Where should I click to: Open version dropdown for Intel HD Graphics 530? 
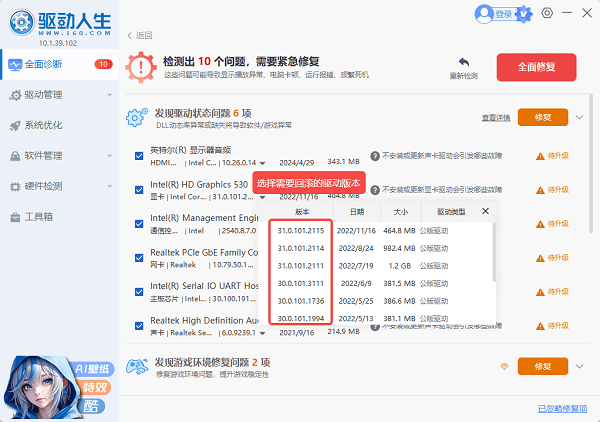(x=262, y=197)
